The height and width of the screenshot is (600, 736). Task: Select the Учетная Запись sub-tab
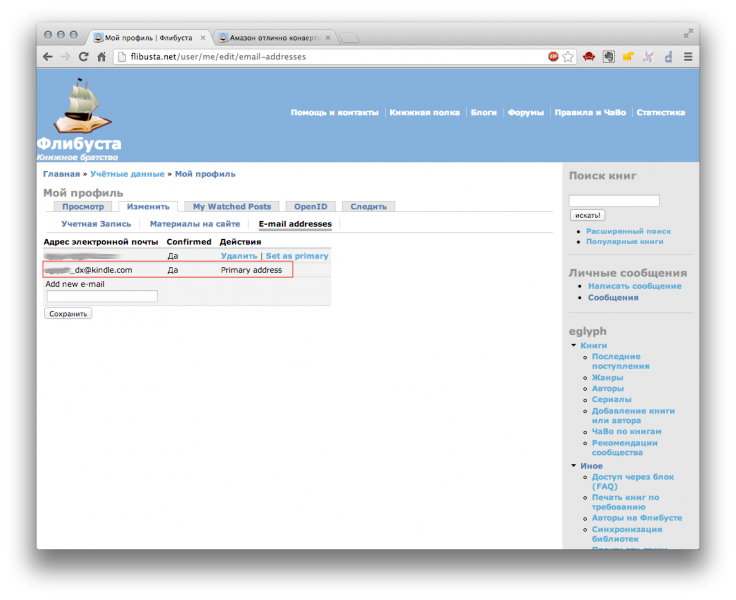point(96,224)
